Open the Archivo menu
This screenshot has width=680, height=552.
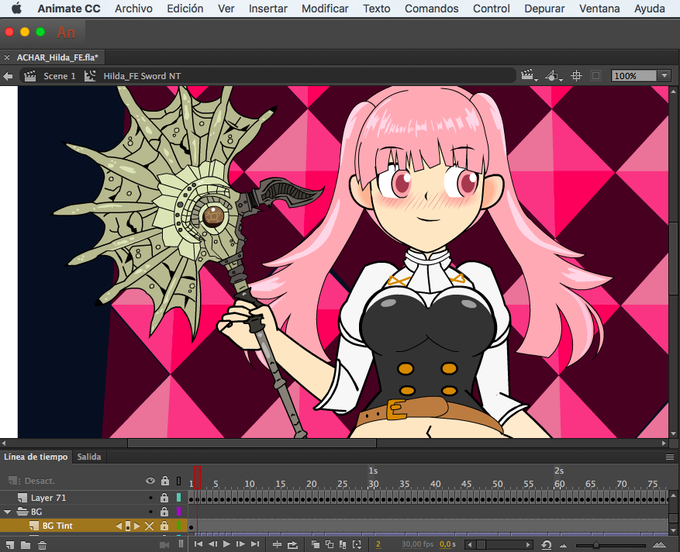click(x=134, y=8)
